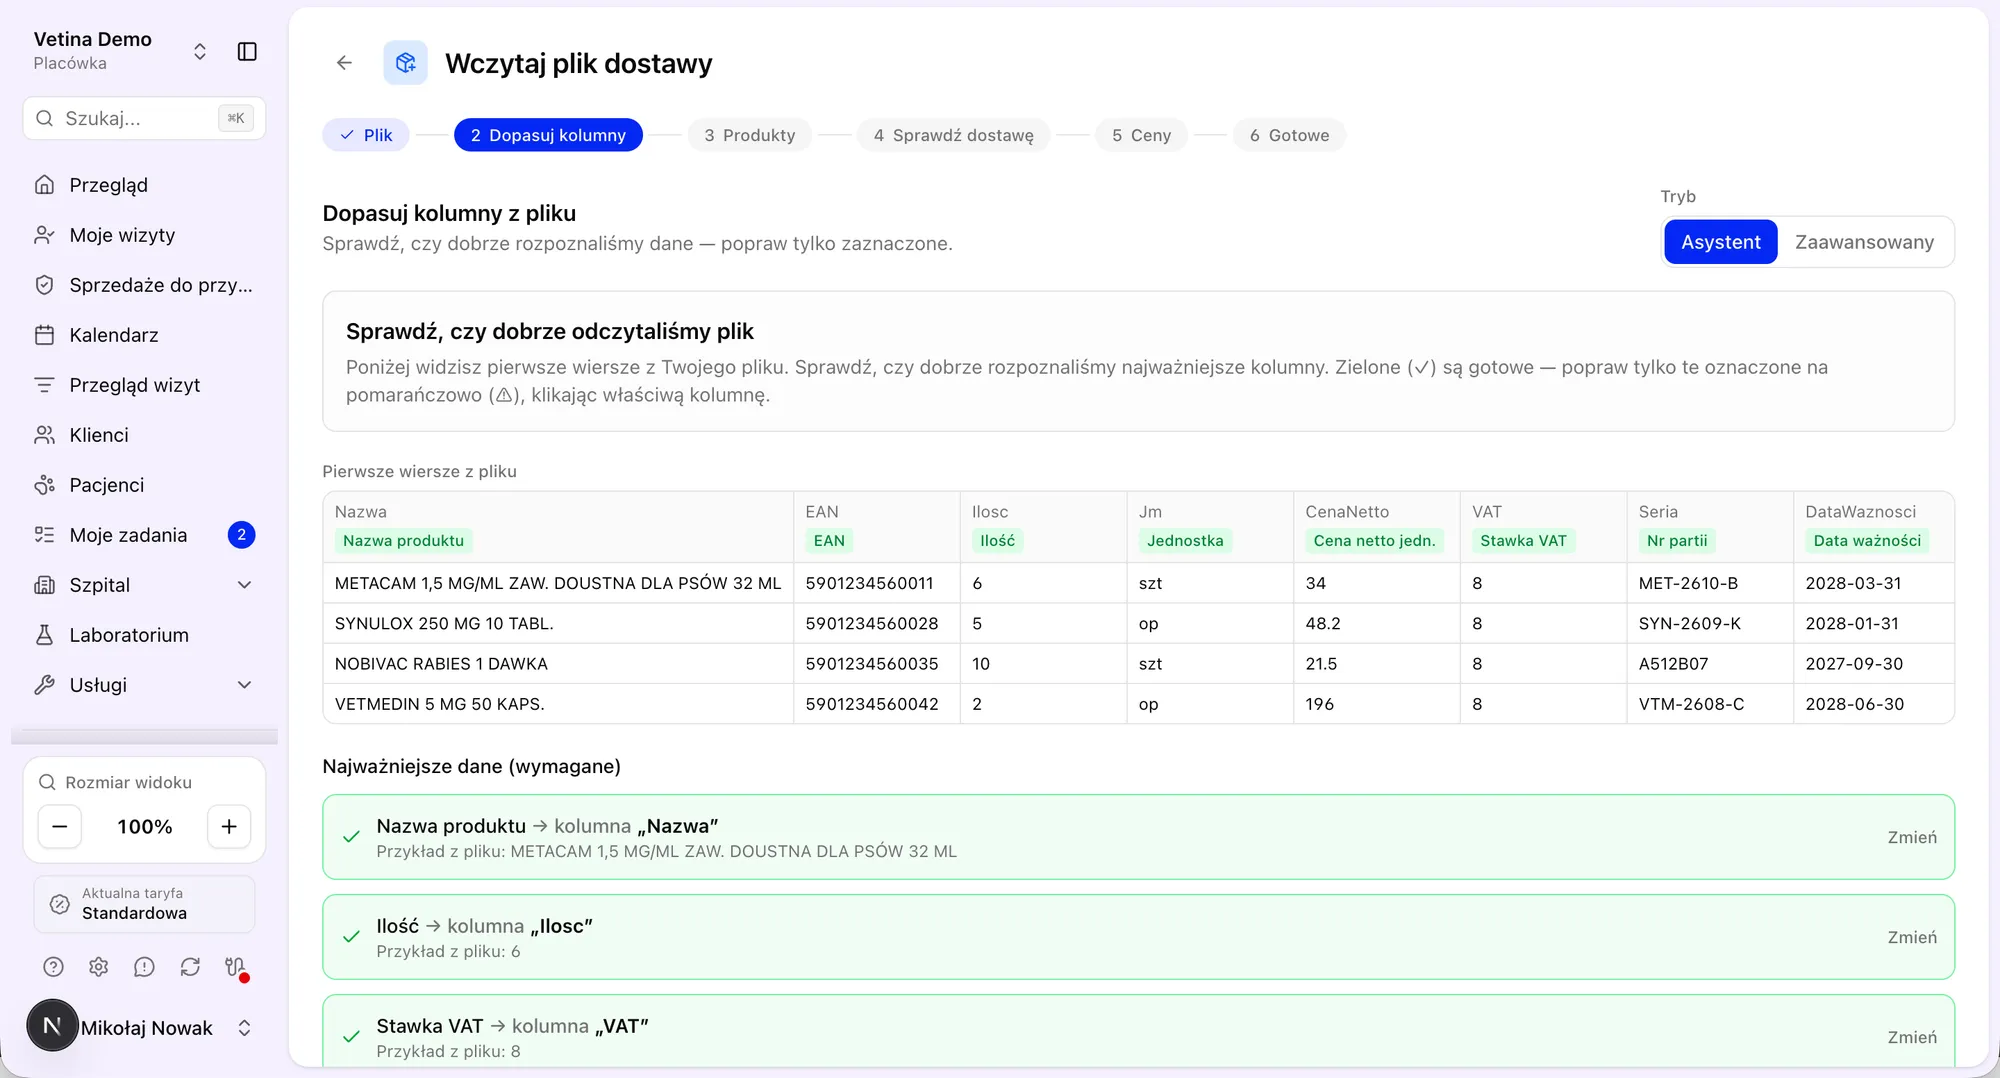Click the back arrow icon

click(x=344, y=63)
